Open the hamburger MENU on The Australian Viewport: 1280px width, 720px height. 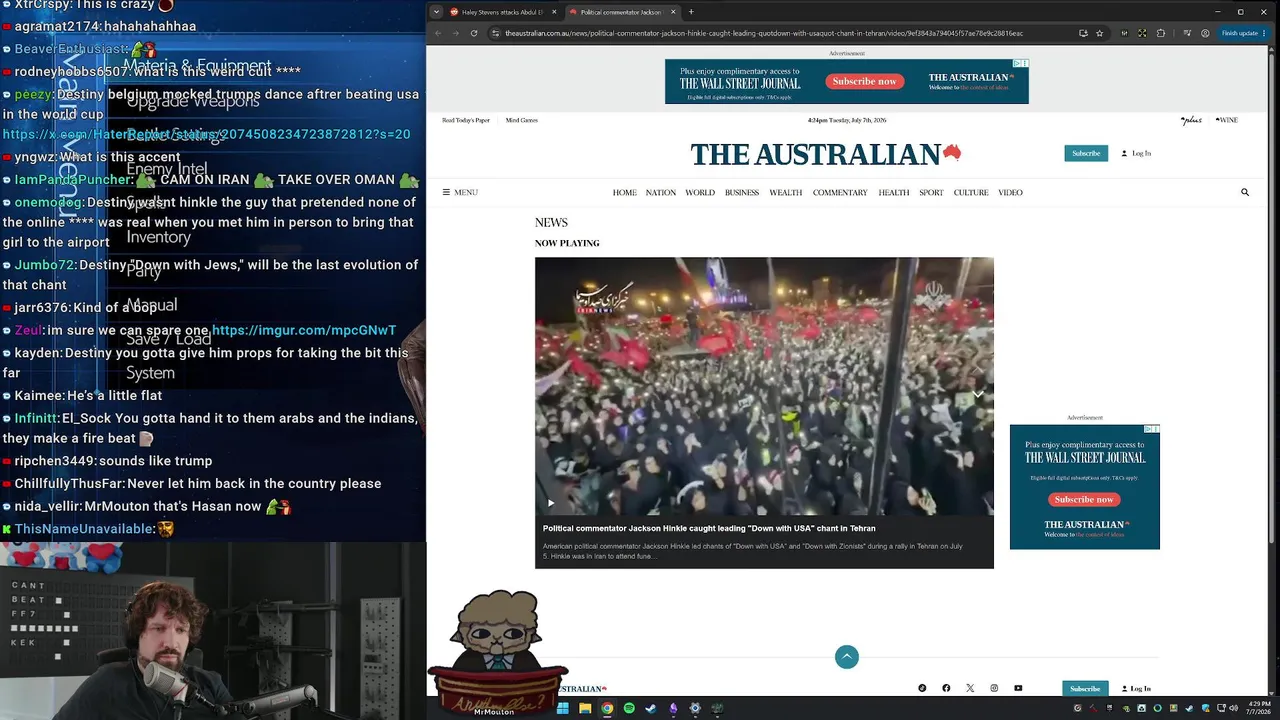(x=460, y=192)
